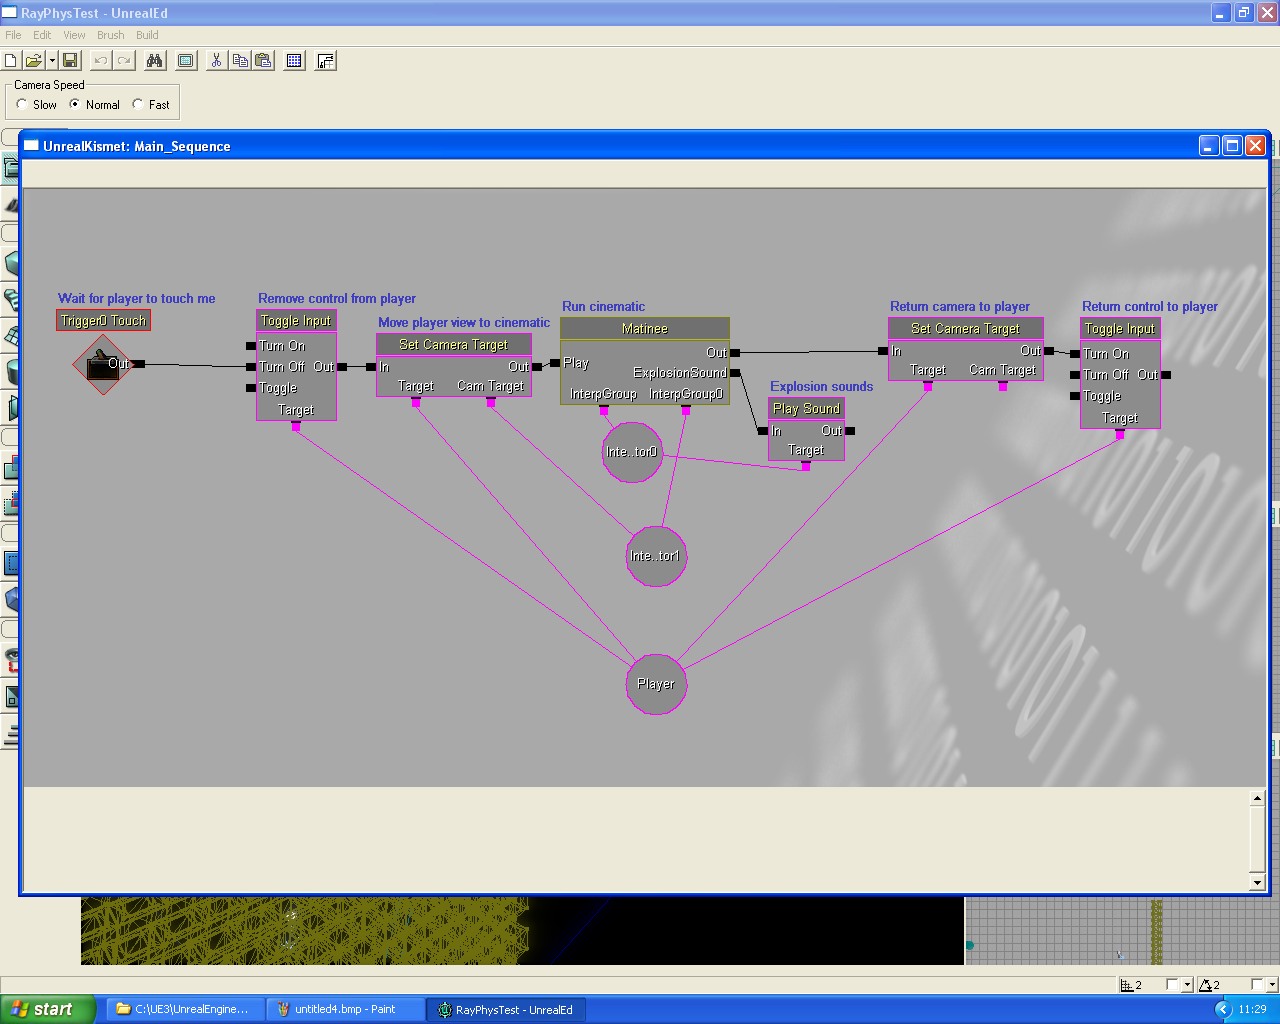Expand the Open file dropdown arrow
This screenshot has width=1280, height=1024.
51,61
